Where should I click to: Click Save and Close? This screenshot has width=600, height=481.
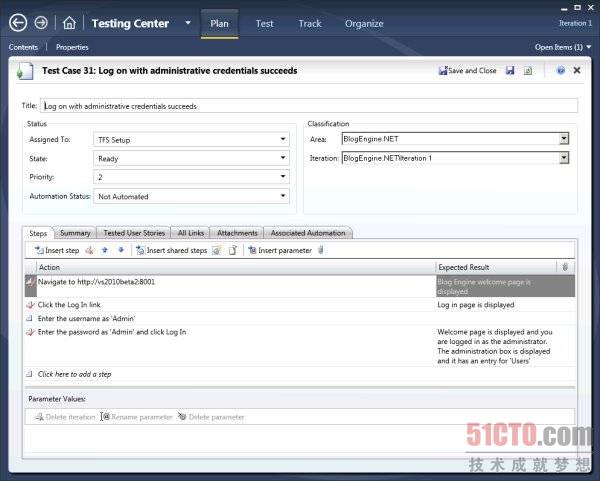coord(468,70)
